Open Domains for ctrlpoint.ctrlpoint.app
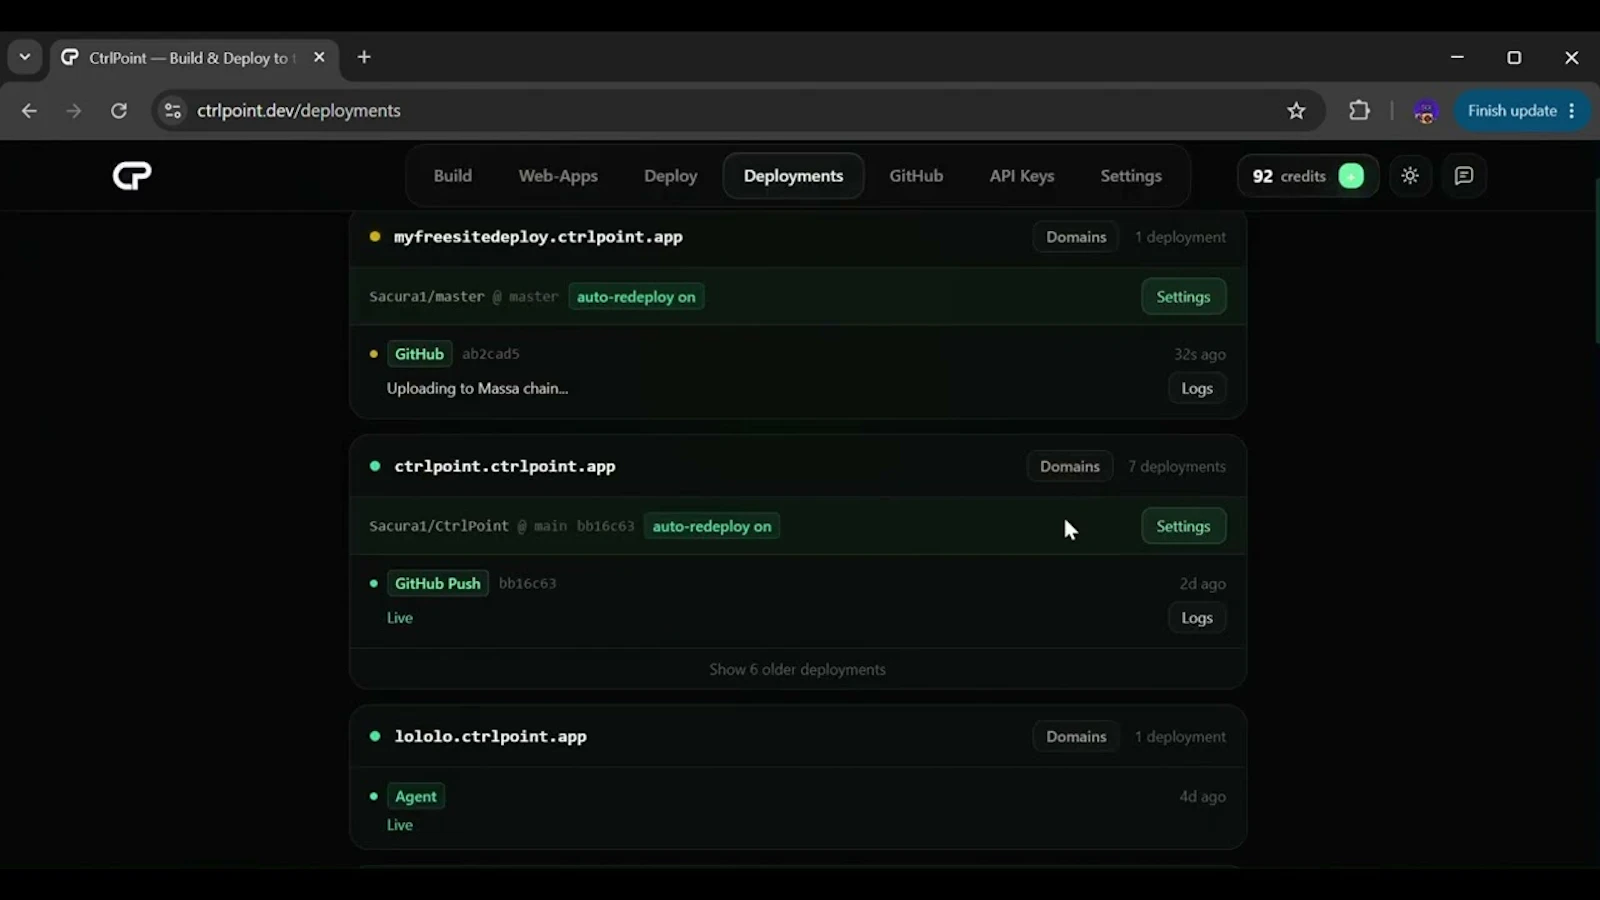The height and width of the screenshot is (900, 1600). pyautogui.click(x=1069, y=466)
